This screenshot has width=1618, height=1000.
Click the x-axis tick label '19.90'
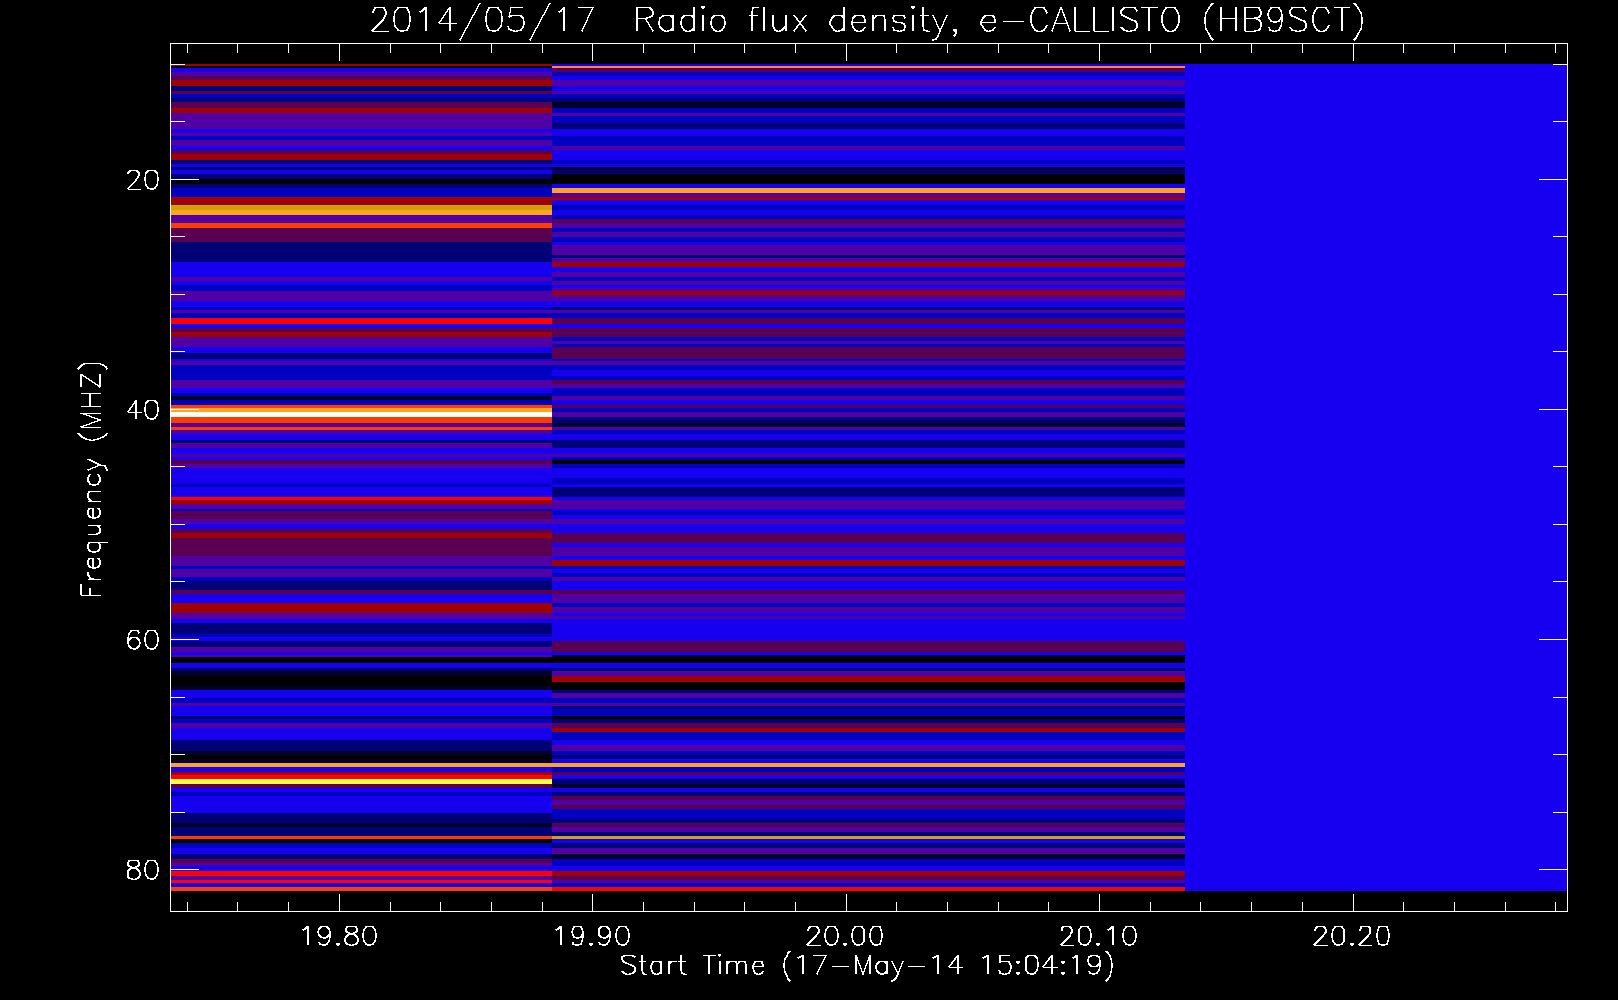click(x=593, y=936)
